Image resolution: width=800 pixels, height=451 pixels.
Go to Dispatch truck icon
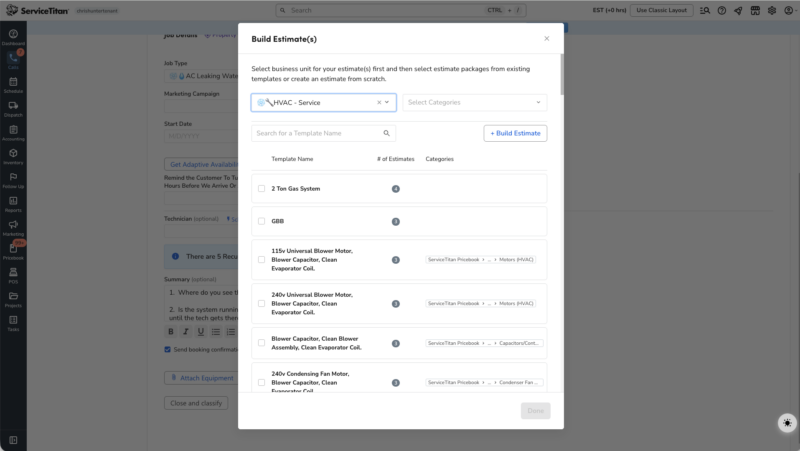[13, 106]
